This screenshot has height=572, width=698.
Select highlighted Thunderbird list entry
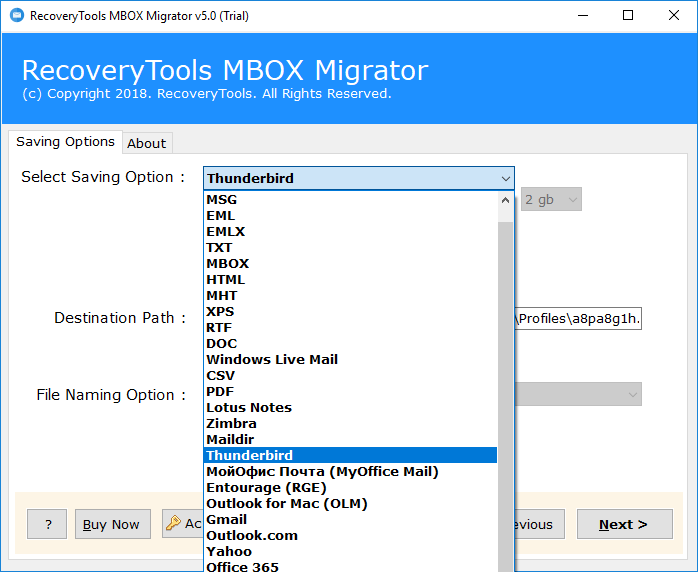tap(350, 455)
